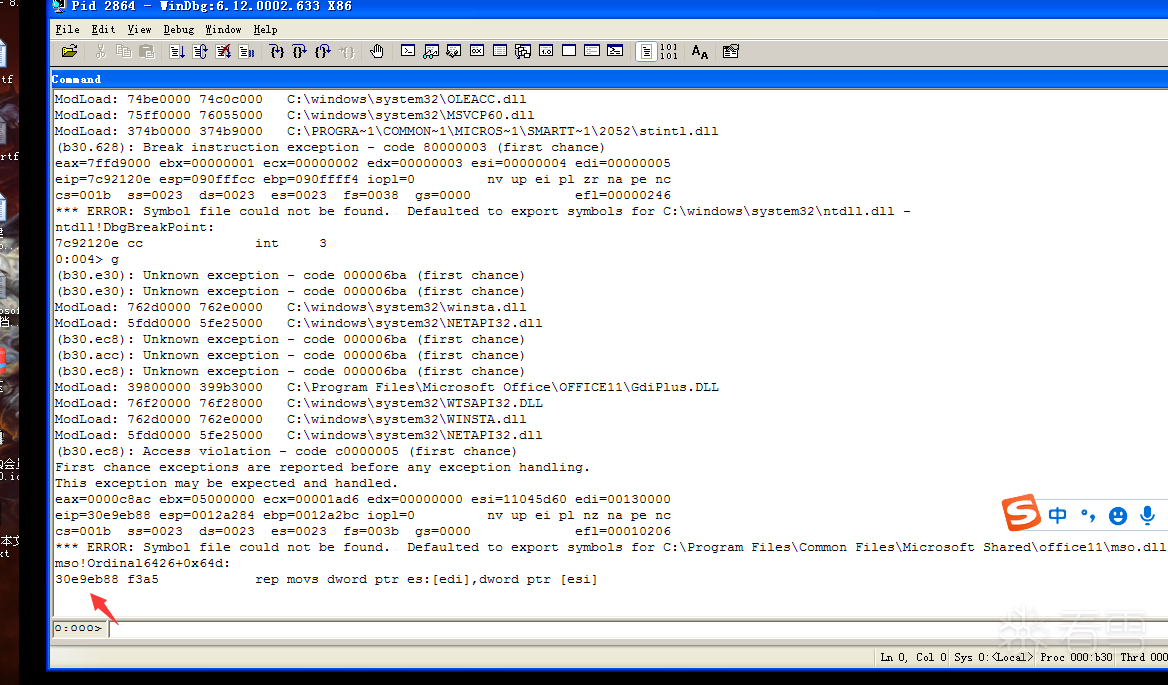Stop debugging with the red X icon
The width and height of the screenshot is (1168, 685).
pyautogui.click(x=223, y=51)
